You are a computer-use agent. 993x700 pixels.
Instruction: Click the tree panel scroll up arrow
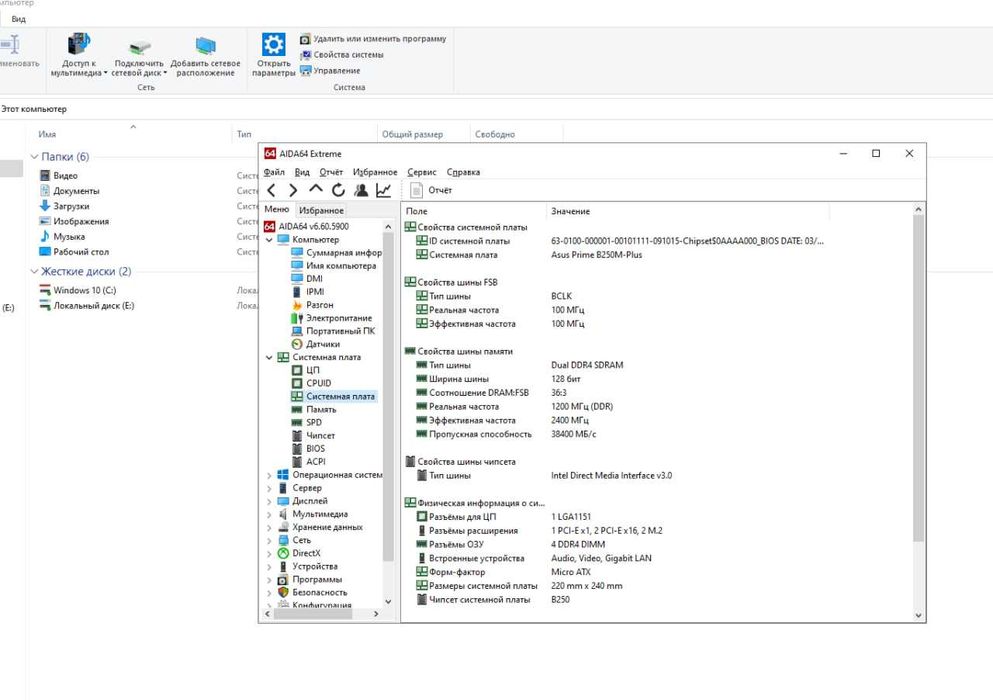(x=388, y=226)
